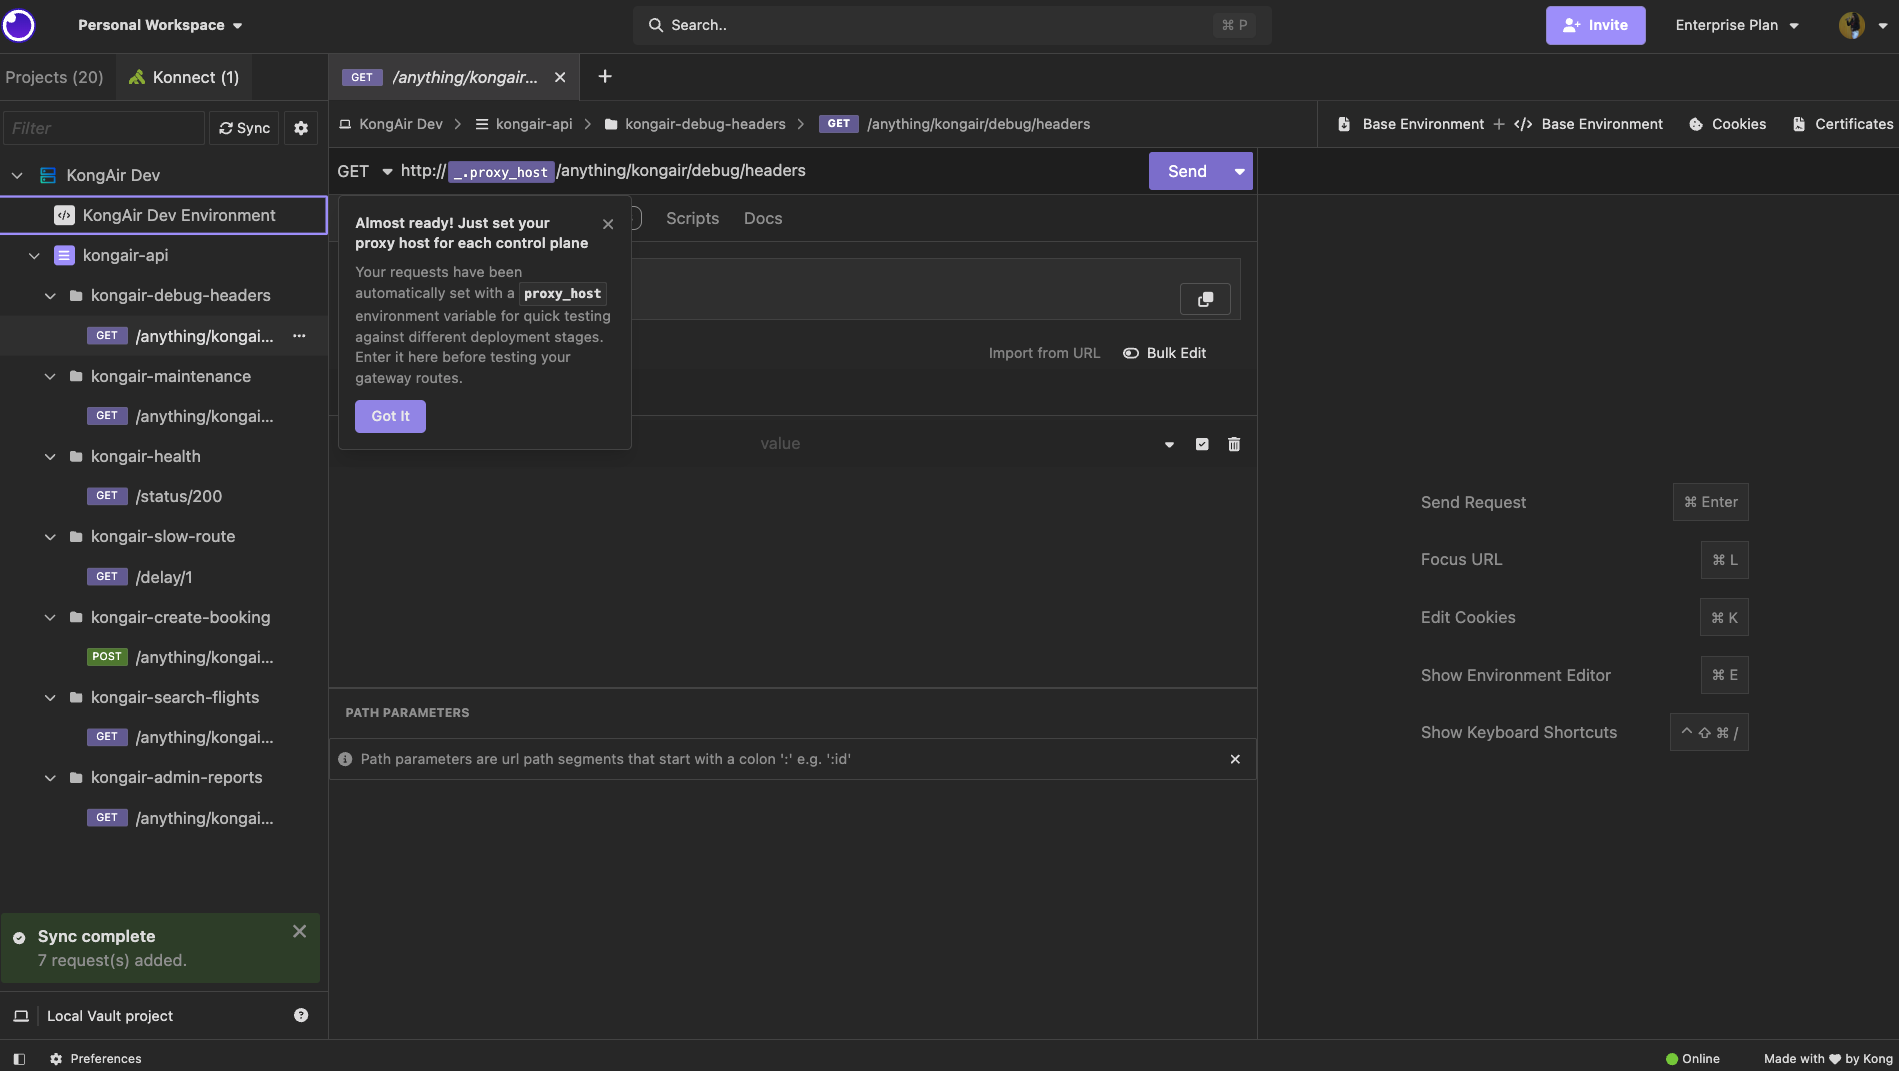The height and width of the screenshot is (1071, 1899).
Task: Open Preferences from the status bar
Action: tap(96, 1059)
